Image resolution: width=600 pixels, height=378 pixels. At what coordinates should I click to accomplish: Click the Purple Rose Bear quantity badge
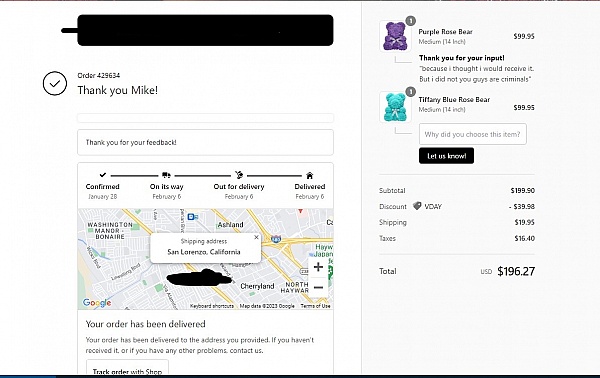[x=411, y=21]
